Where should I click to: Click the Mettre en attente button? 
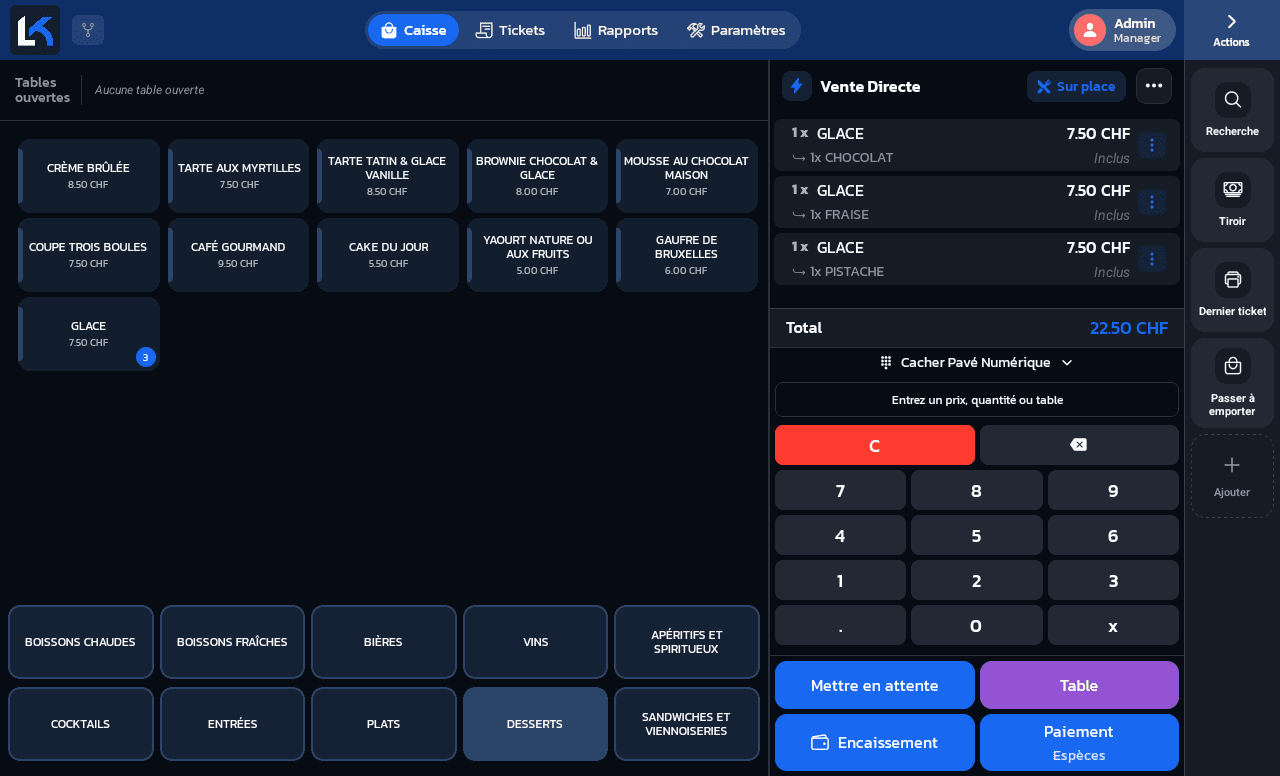click(x=875, y=685)
